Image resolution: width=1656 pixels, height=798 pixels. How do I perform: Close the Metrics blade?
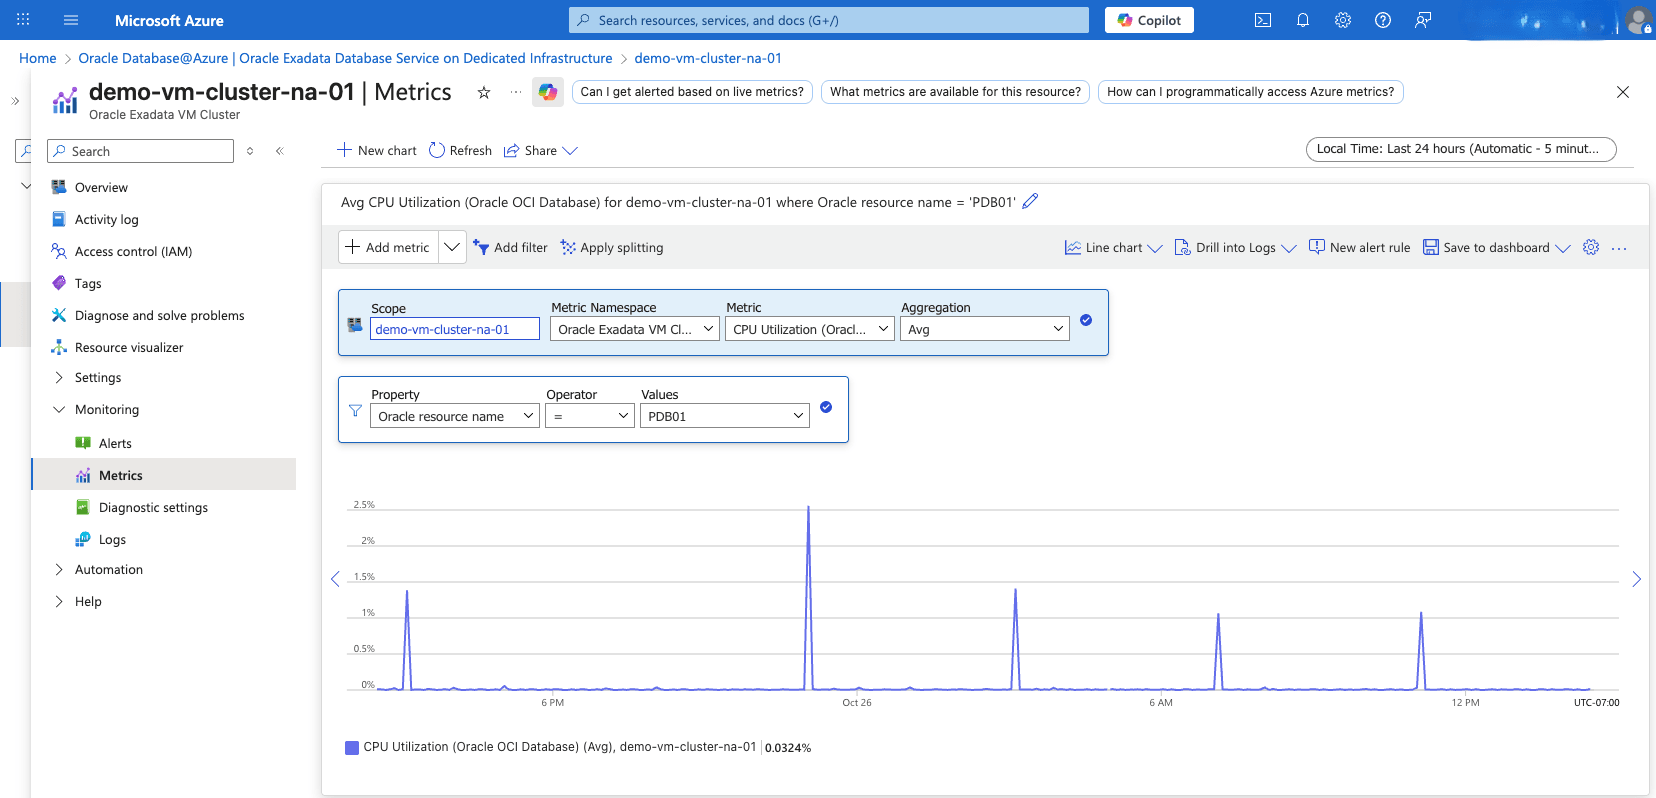pyautogui.click(x=1623, y=92)
